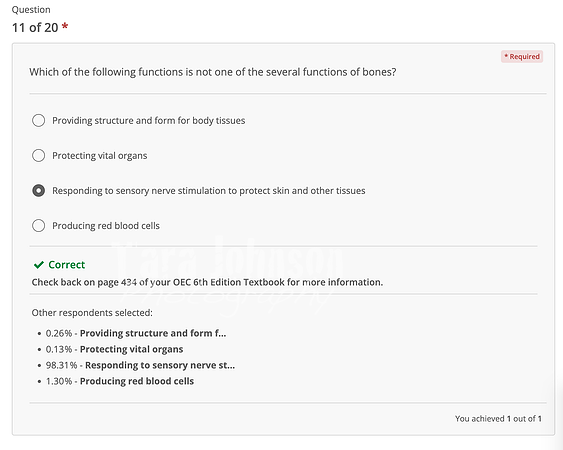Click the green 'Correct' label
Viewport: 563px width, 450px height.
[66, 265]
